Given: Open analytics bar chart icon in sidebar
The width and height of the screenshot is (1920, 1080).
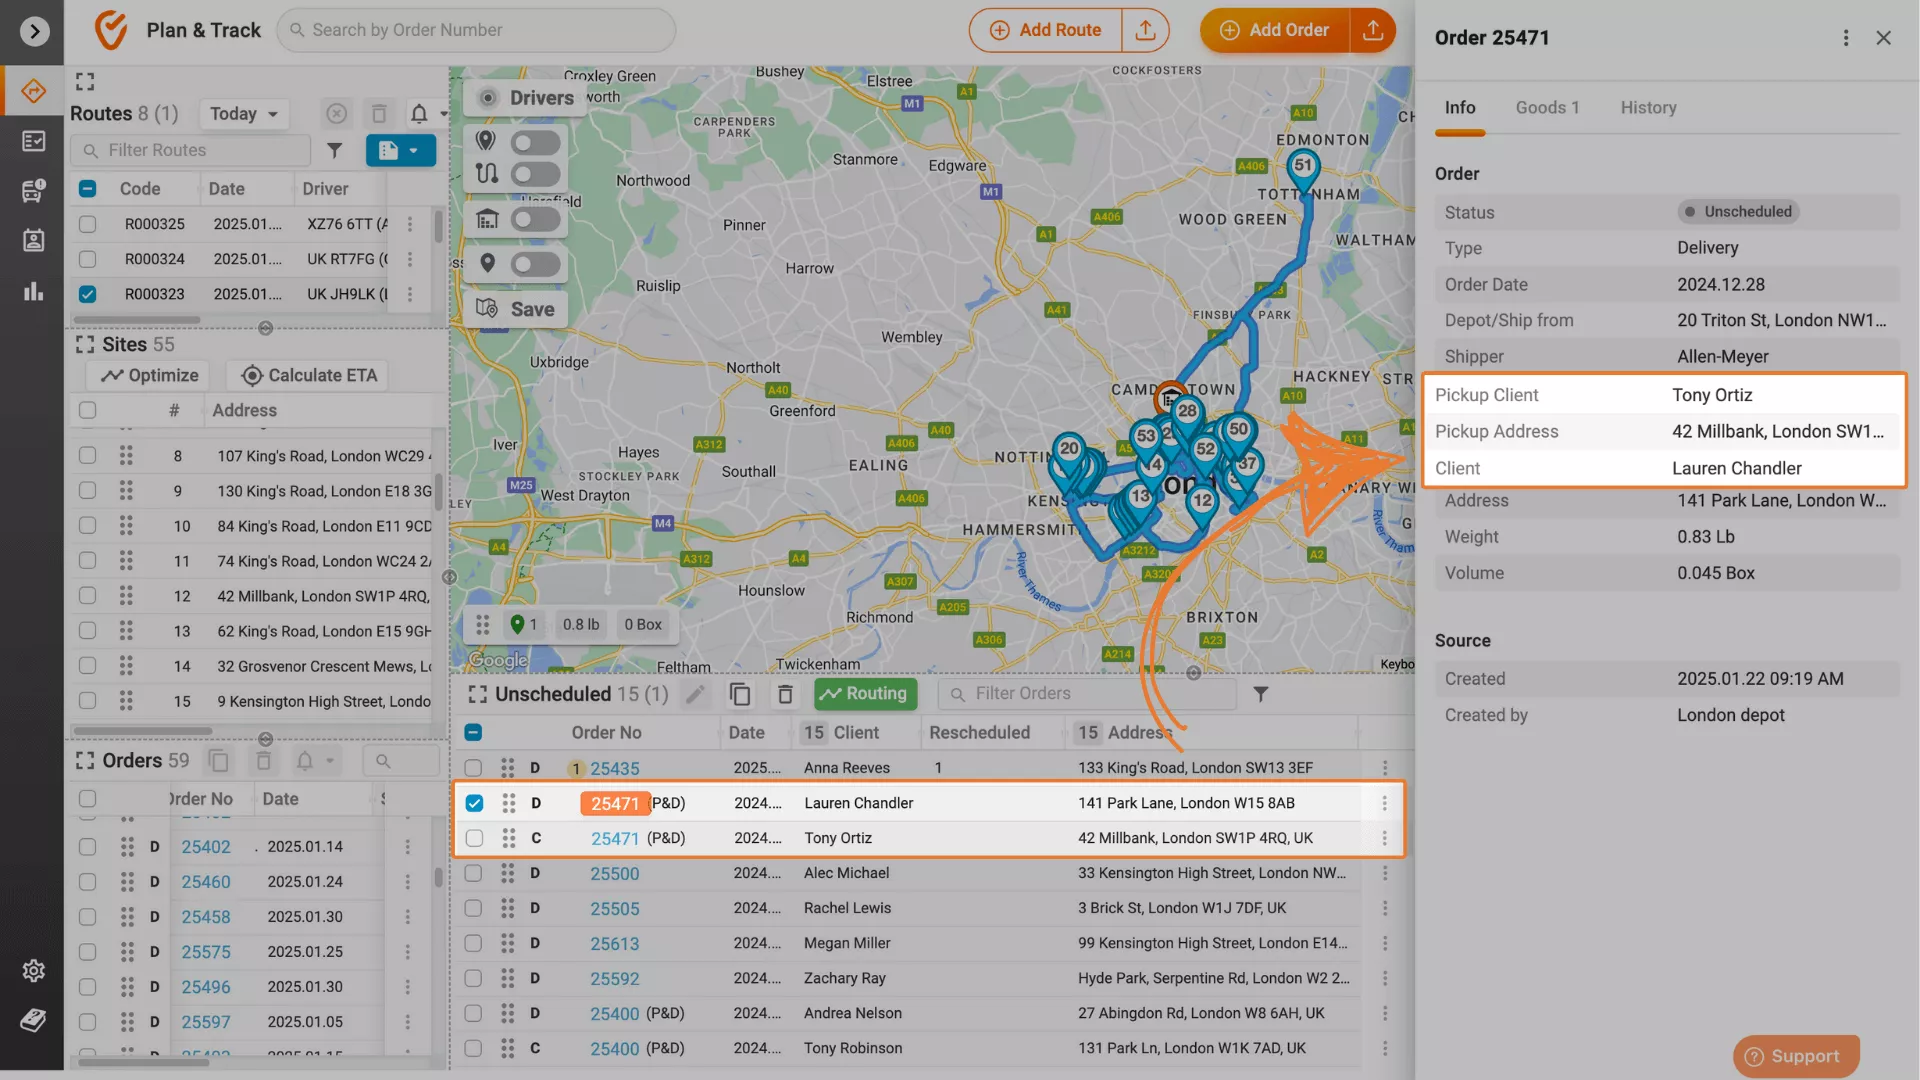Looking at the screenshot, I should pyautogui.click(x=33, y=291).
